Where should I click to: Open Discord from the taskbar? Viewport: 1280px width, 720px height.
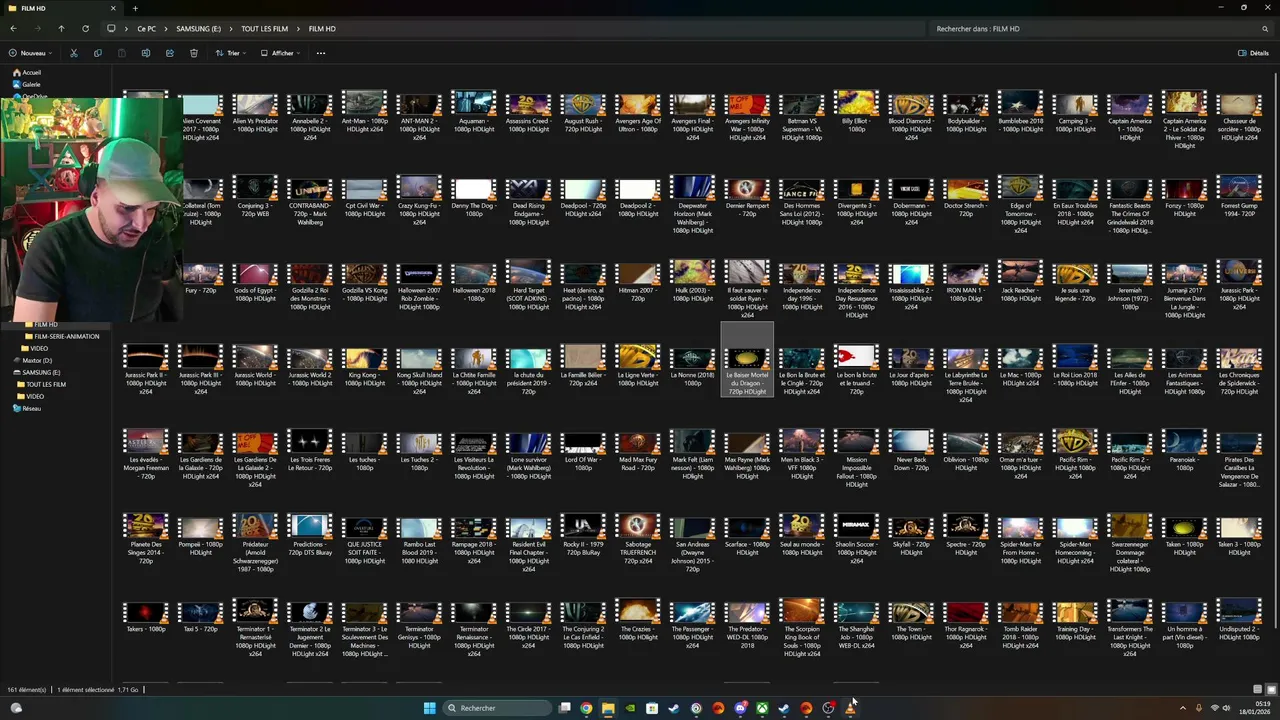pos(740,708)
